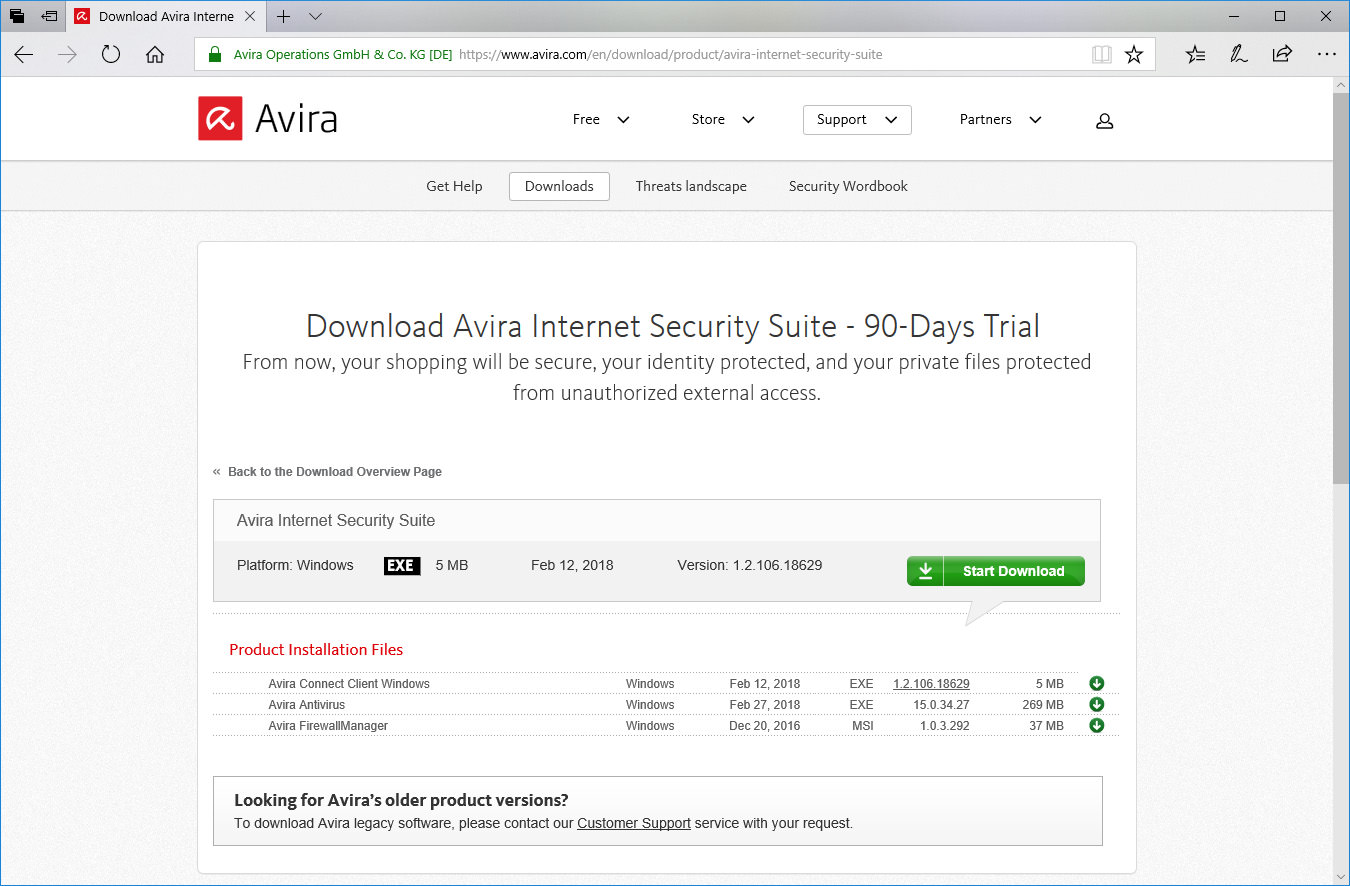Go to the browser home page icon

coord(155,55)
